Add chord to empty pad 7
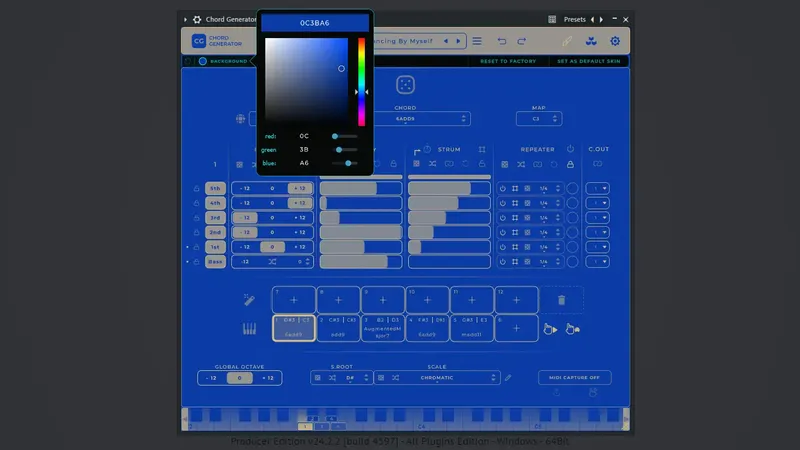Screen dimensions: 800x450 [293, 300]
